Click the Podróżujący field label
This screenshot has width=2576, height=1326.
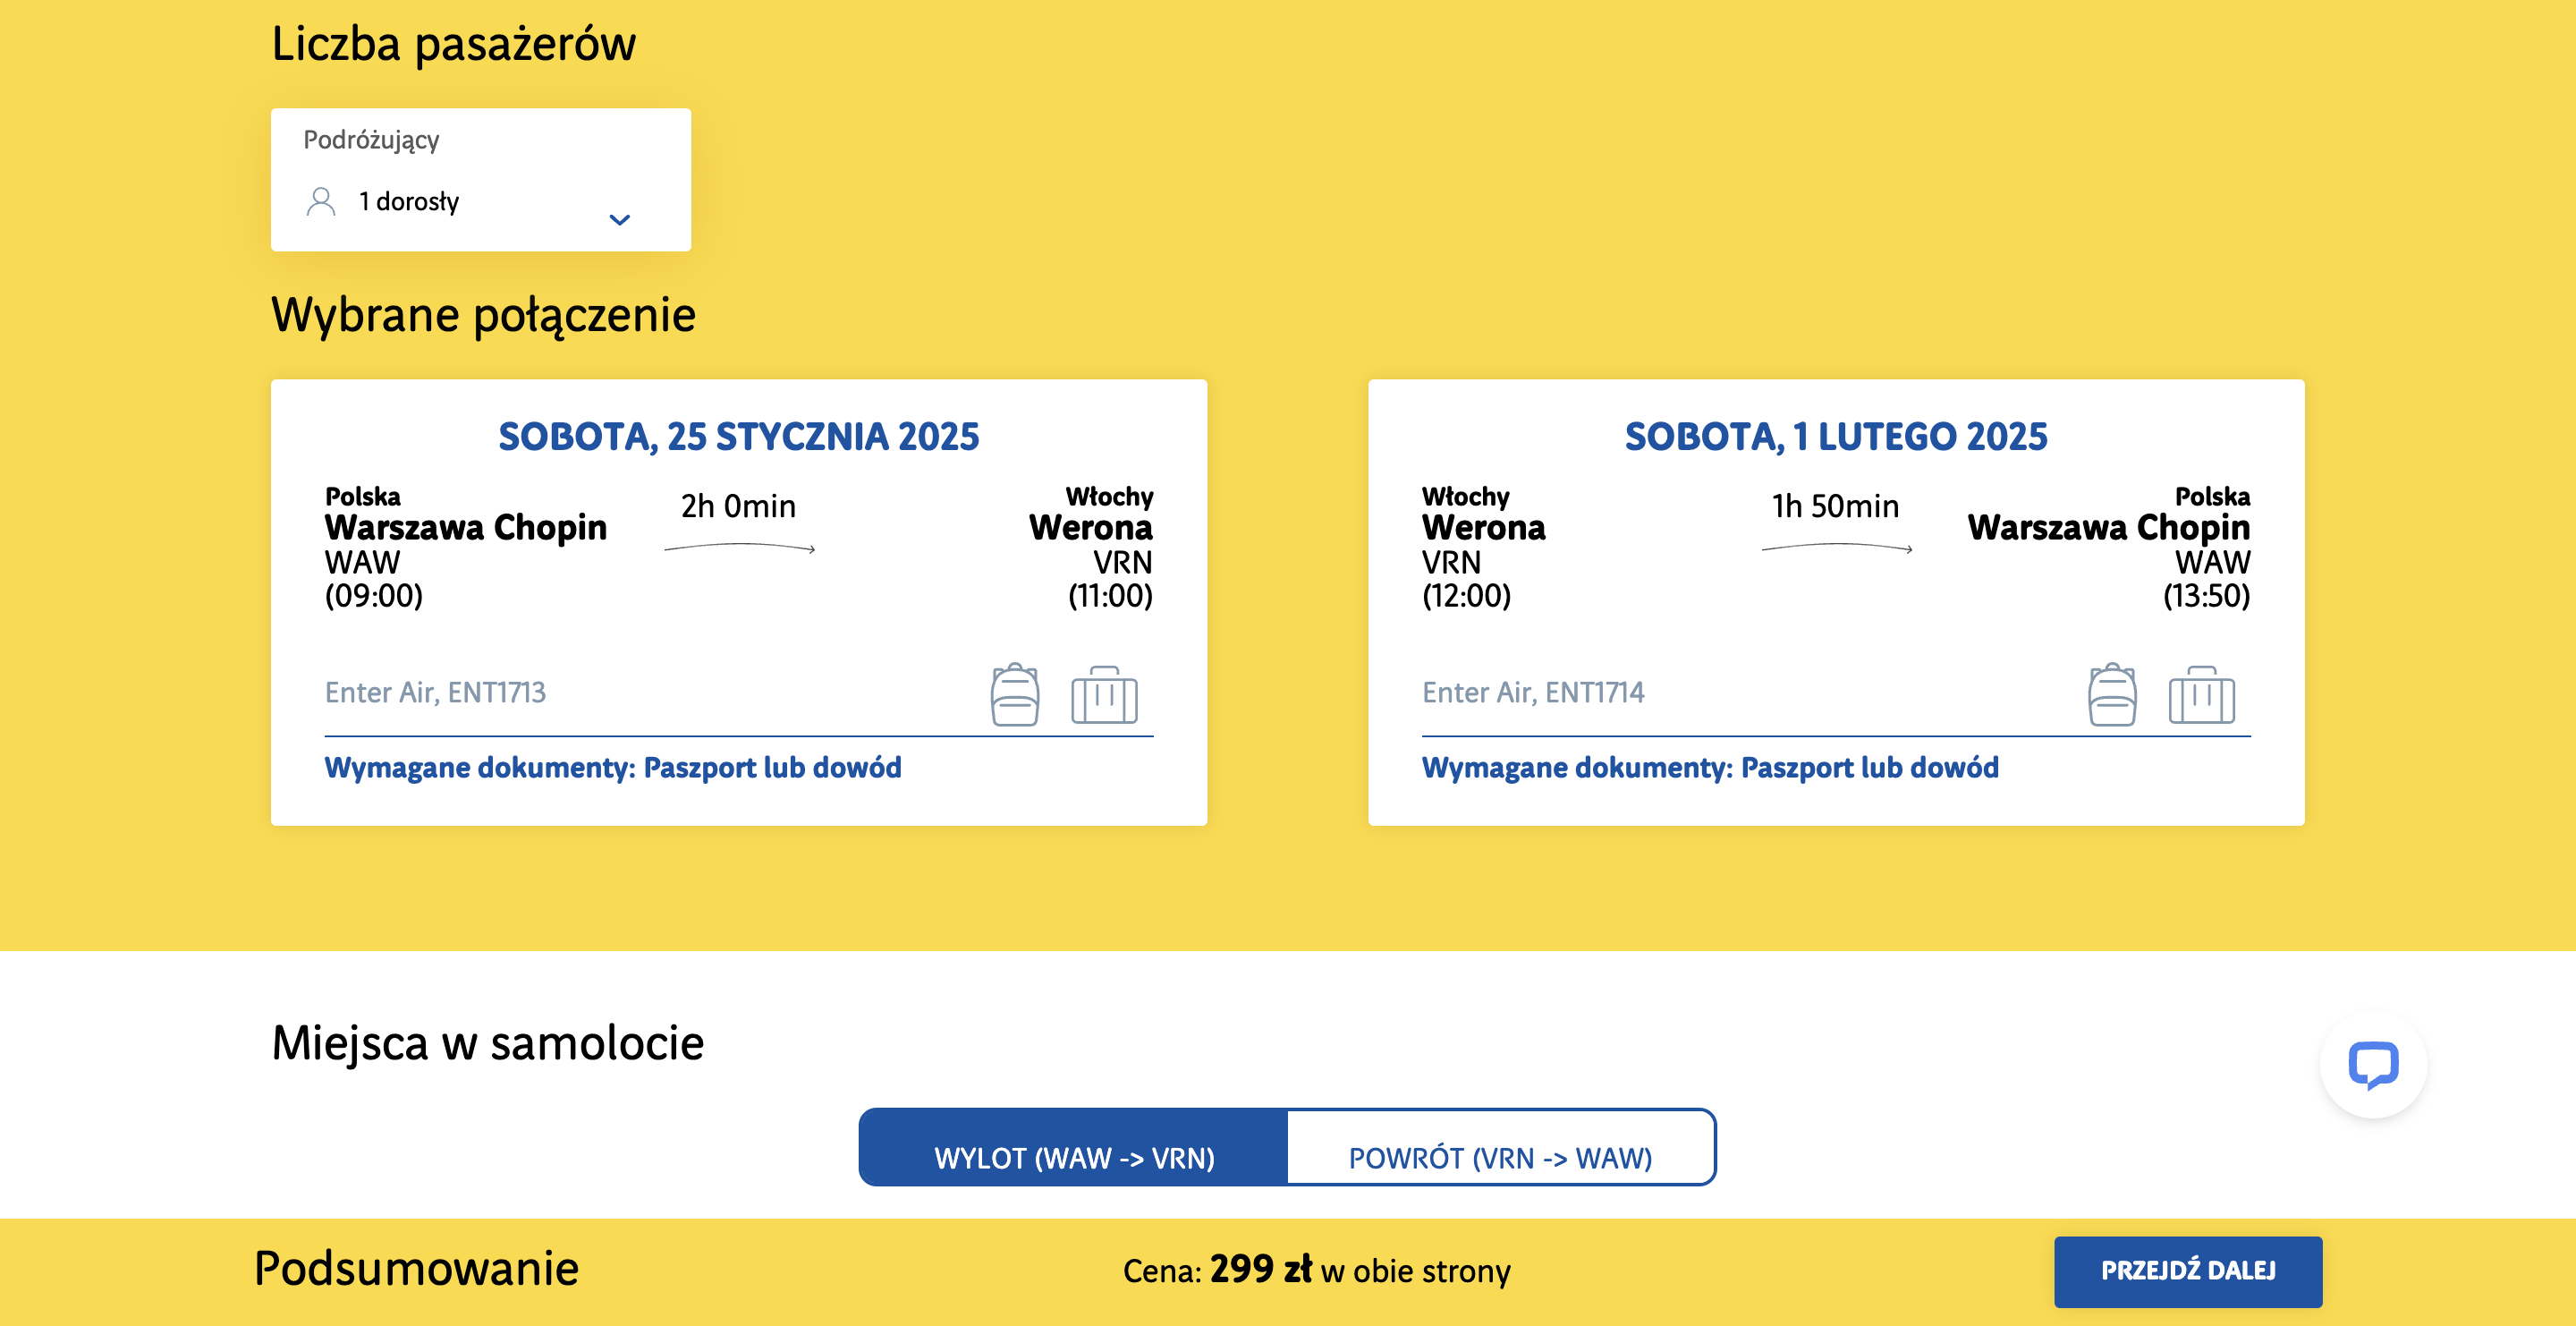371,140
